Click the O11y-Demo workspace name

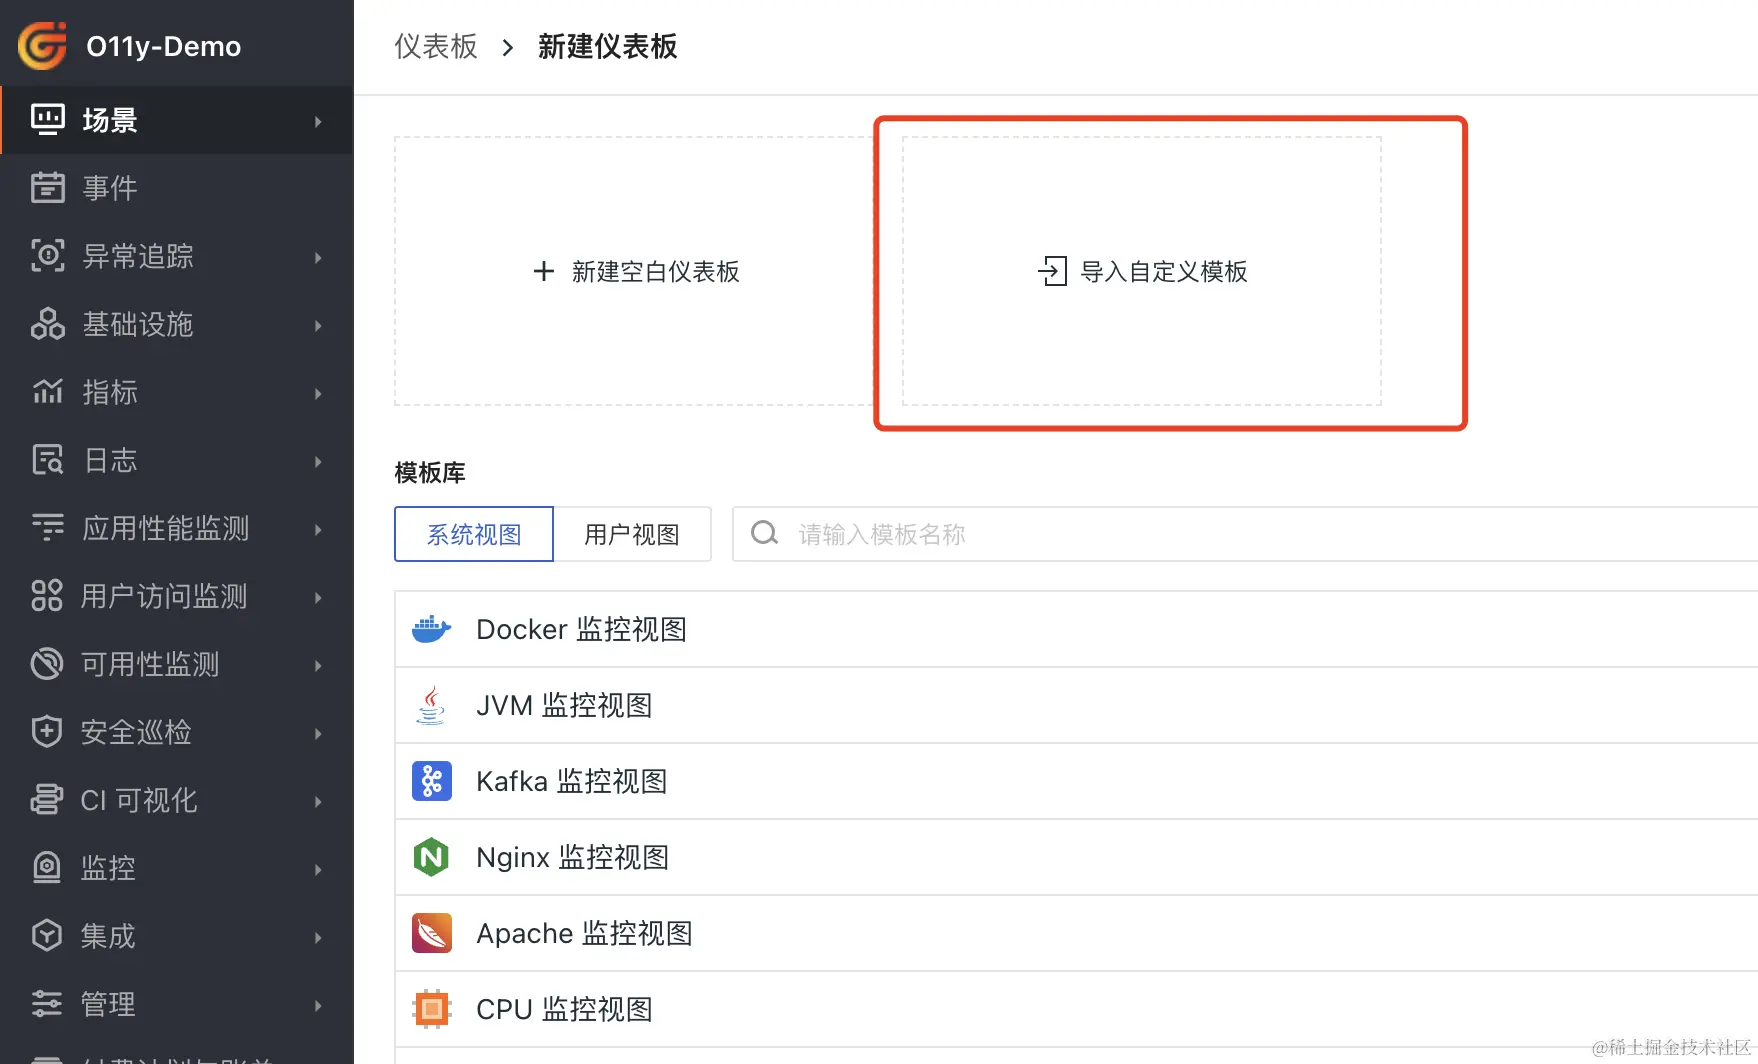[164, 46]
